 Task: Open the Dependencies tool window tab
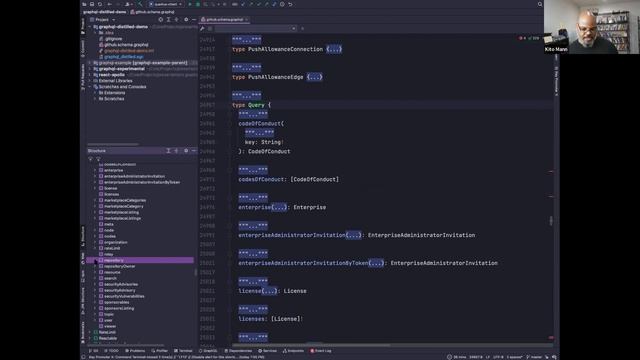(x=238, y=351)
